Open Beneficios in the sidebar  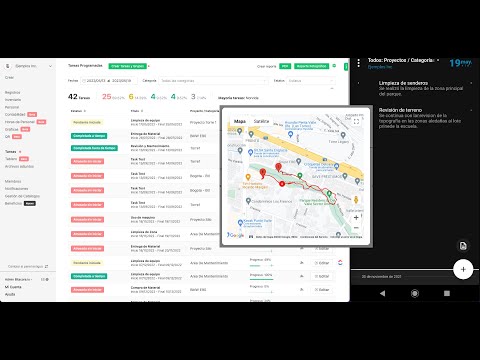(13, 203)
